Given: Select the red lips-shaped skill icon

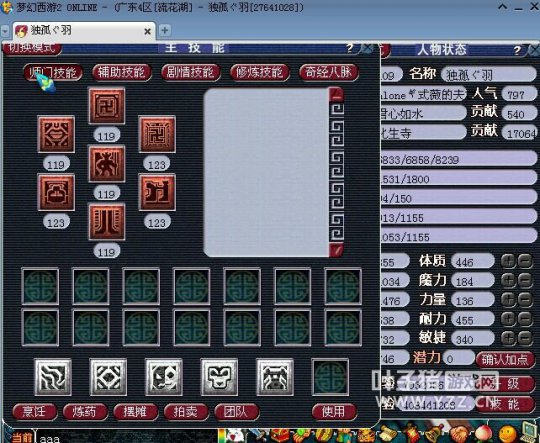Looking at the screenshot, I should 56,134.
